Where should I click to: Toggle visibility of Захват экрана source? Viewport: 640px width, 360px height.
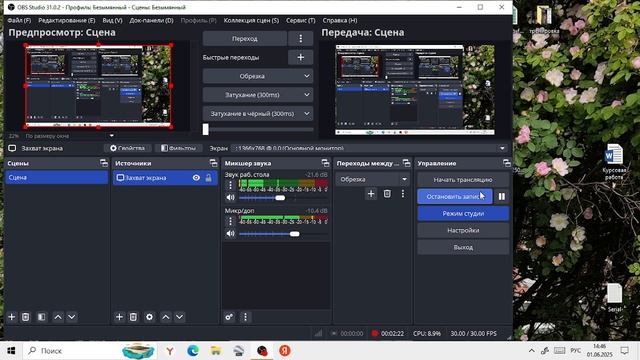tap(196, 178)
